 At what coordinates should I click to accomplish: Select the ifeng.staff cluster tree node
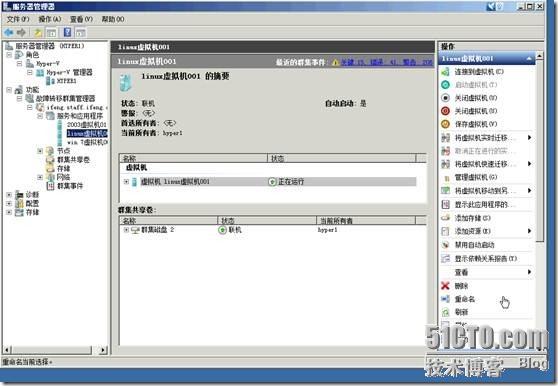point(77,107)
